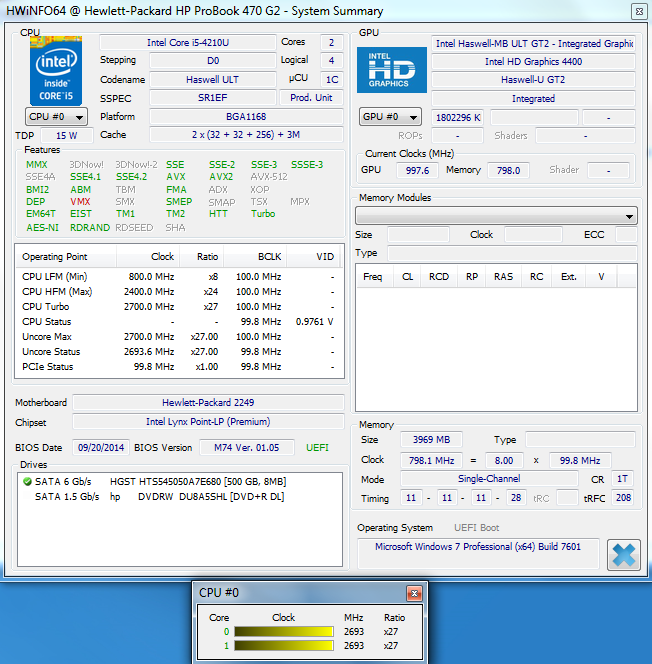Click the Haswell ULT codename field

click(x=213, y=80)
